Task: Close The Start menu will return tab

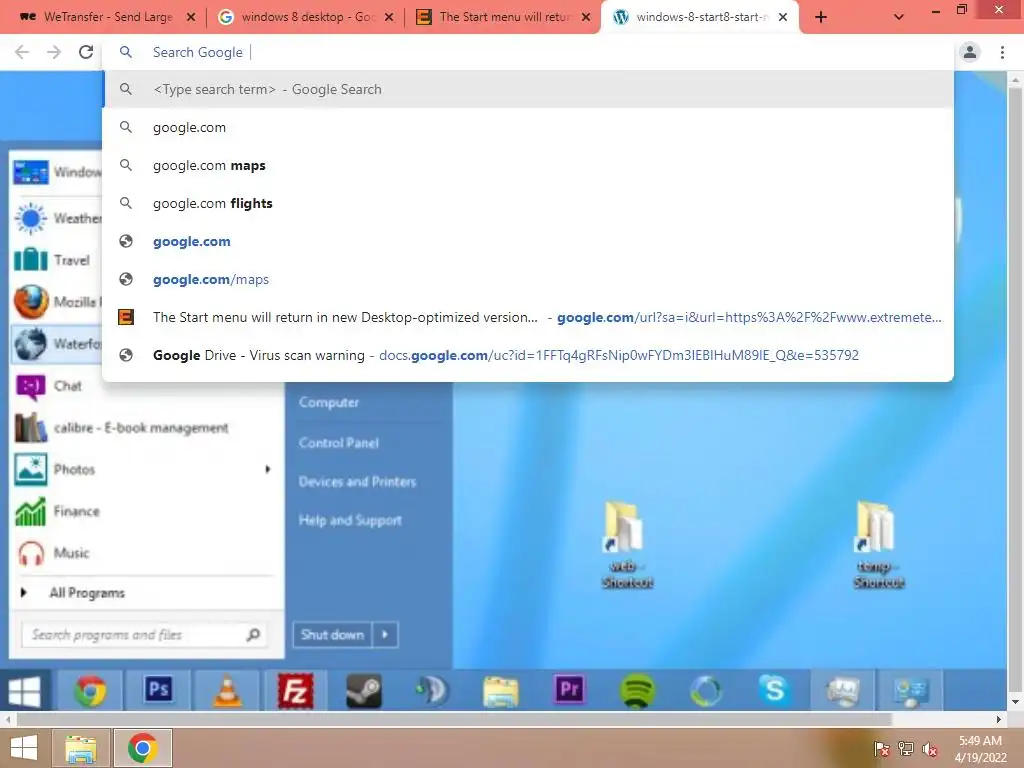Action: point(586,17)
